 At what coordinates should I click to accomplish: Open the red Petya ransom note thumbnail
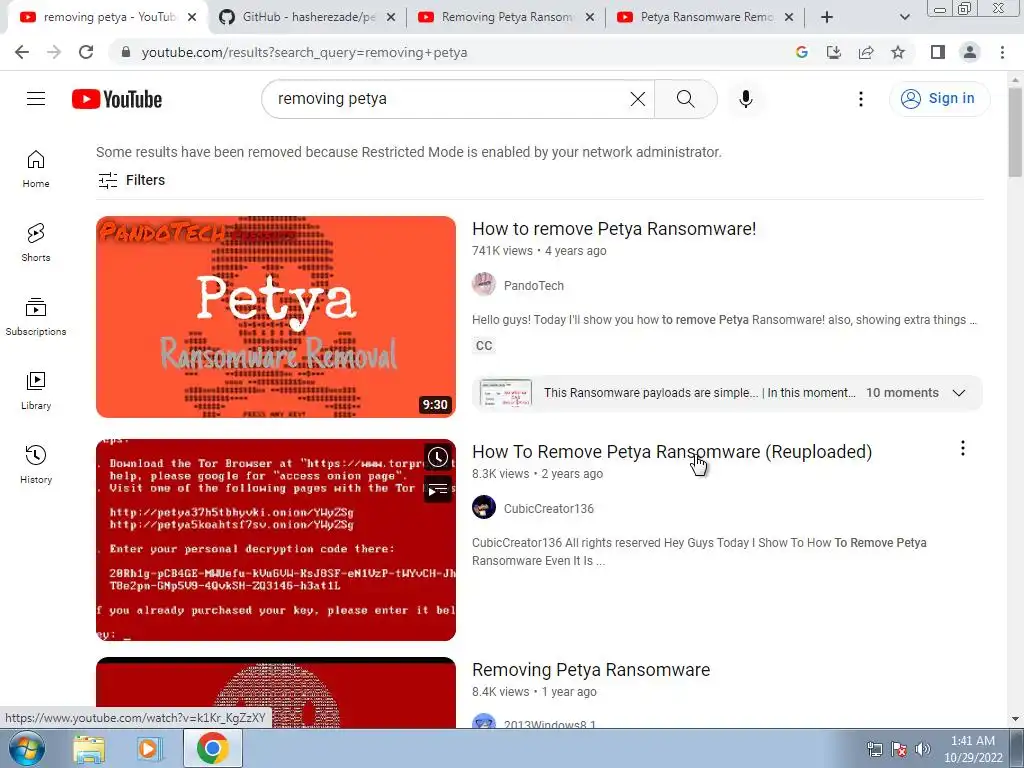[x=276, y=539]
